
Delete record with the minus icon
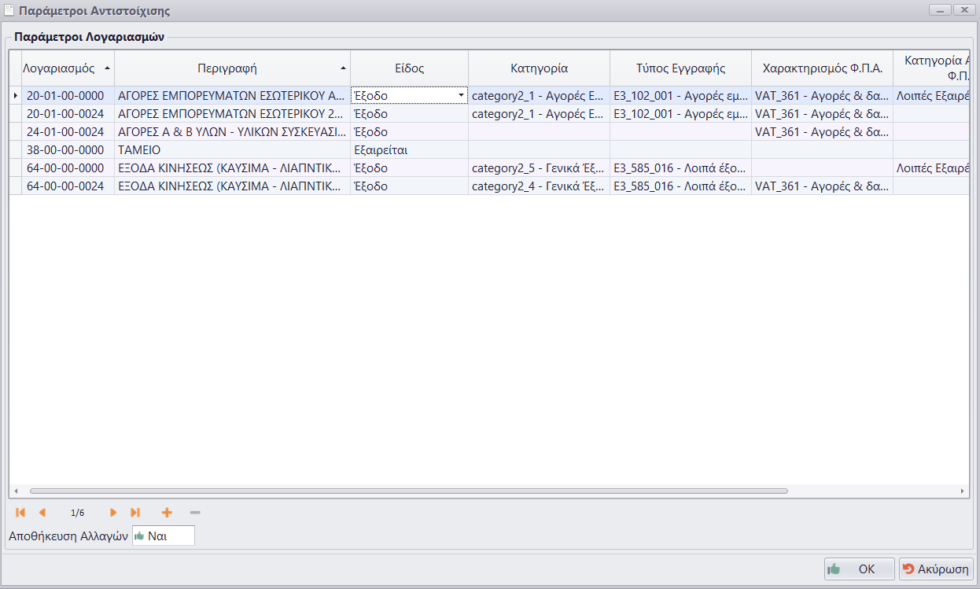194,512
